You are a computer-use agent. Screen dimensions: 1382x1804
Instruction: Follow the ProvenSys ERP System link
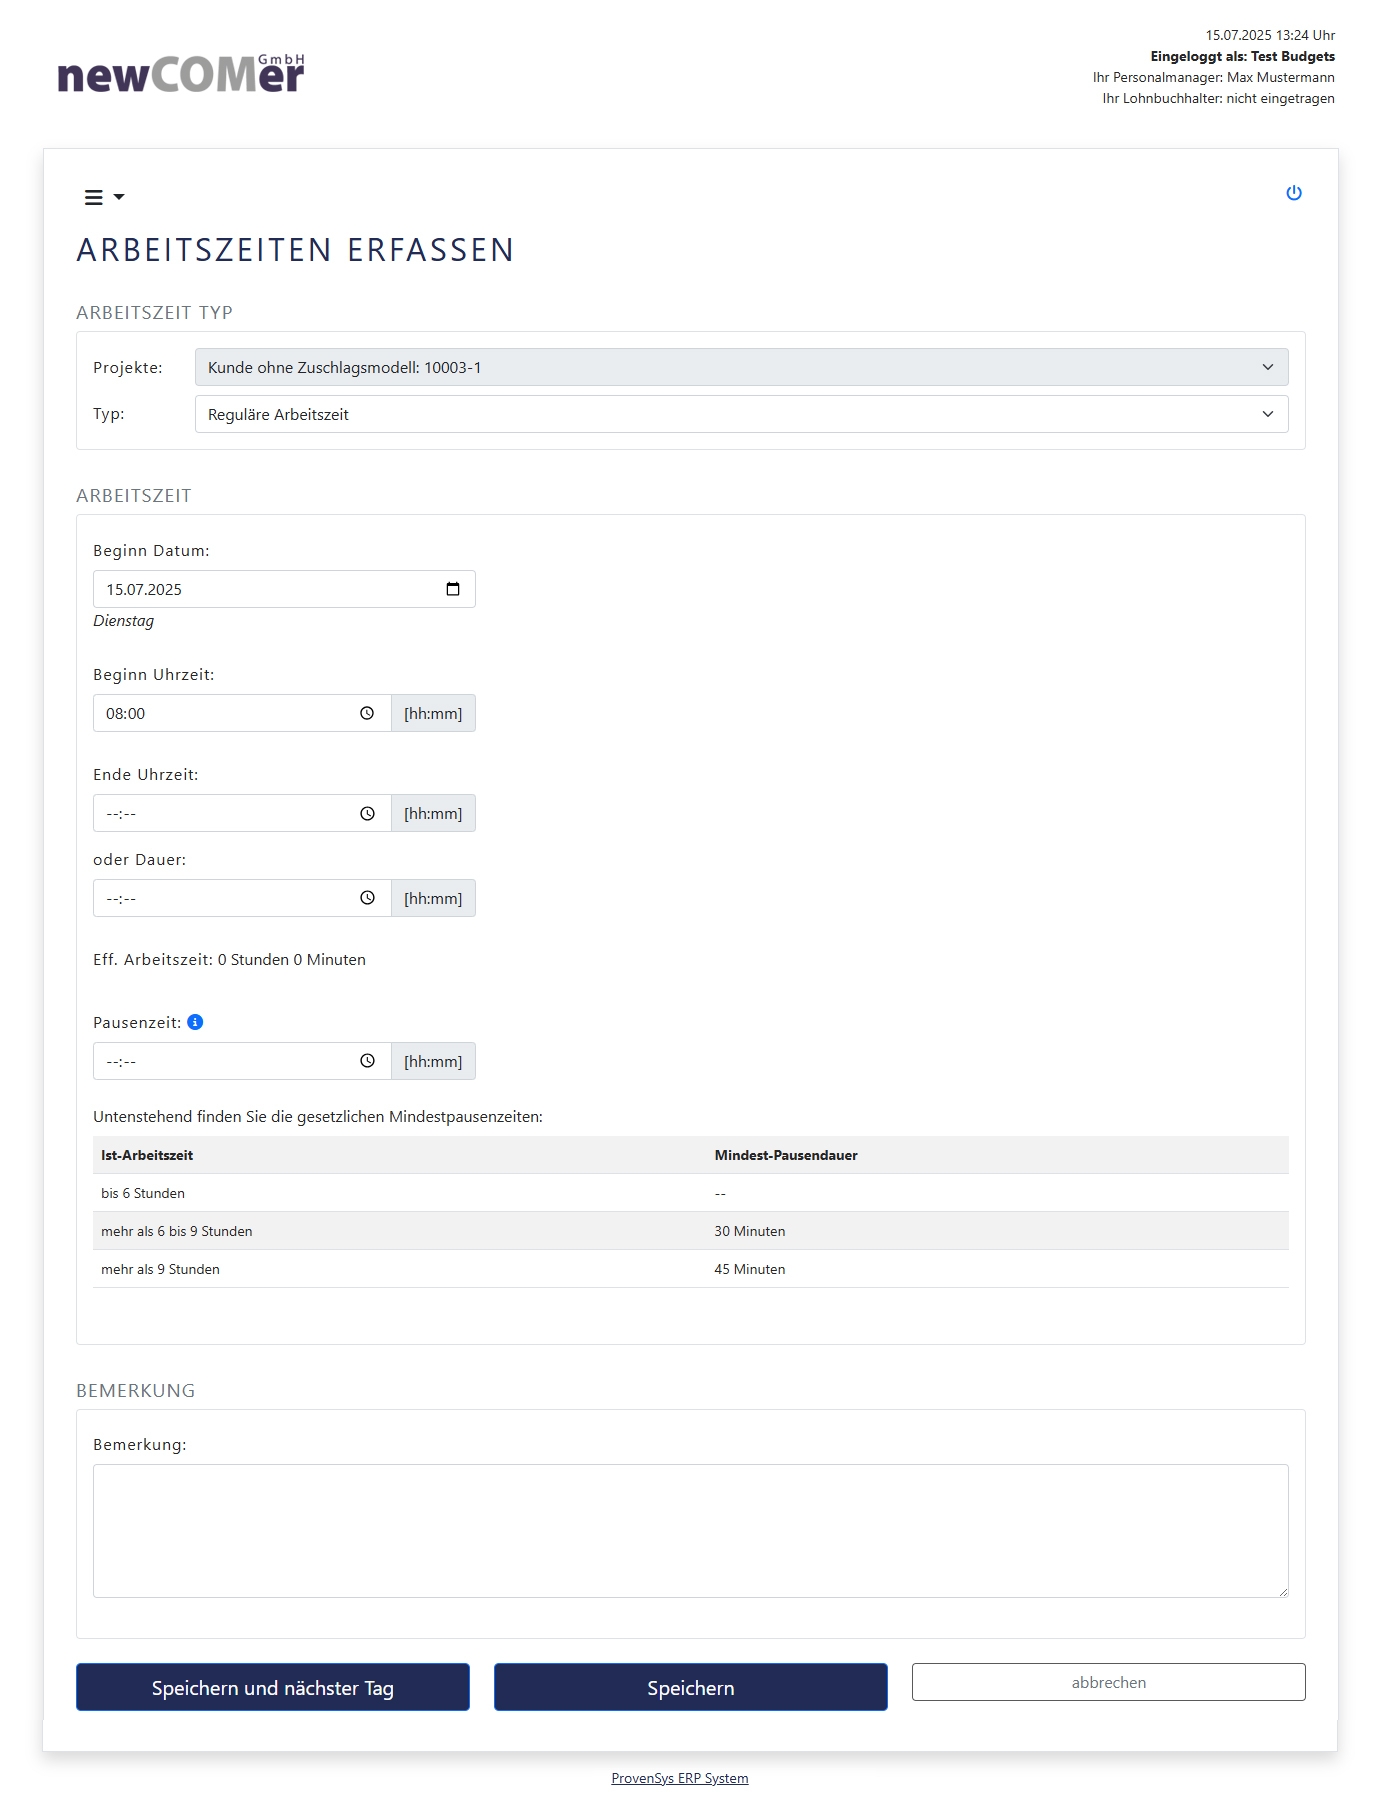(x=680, y=1778)
